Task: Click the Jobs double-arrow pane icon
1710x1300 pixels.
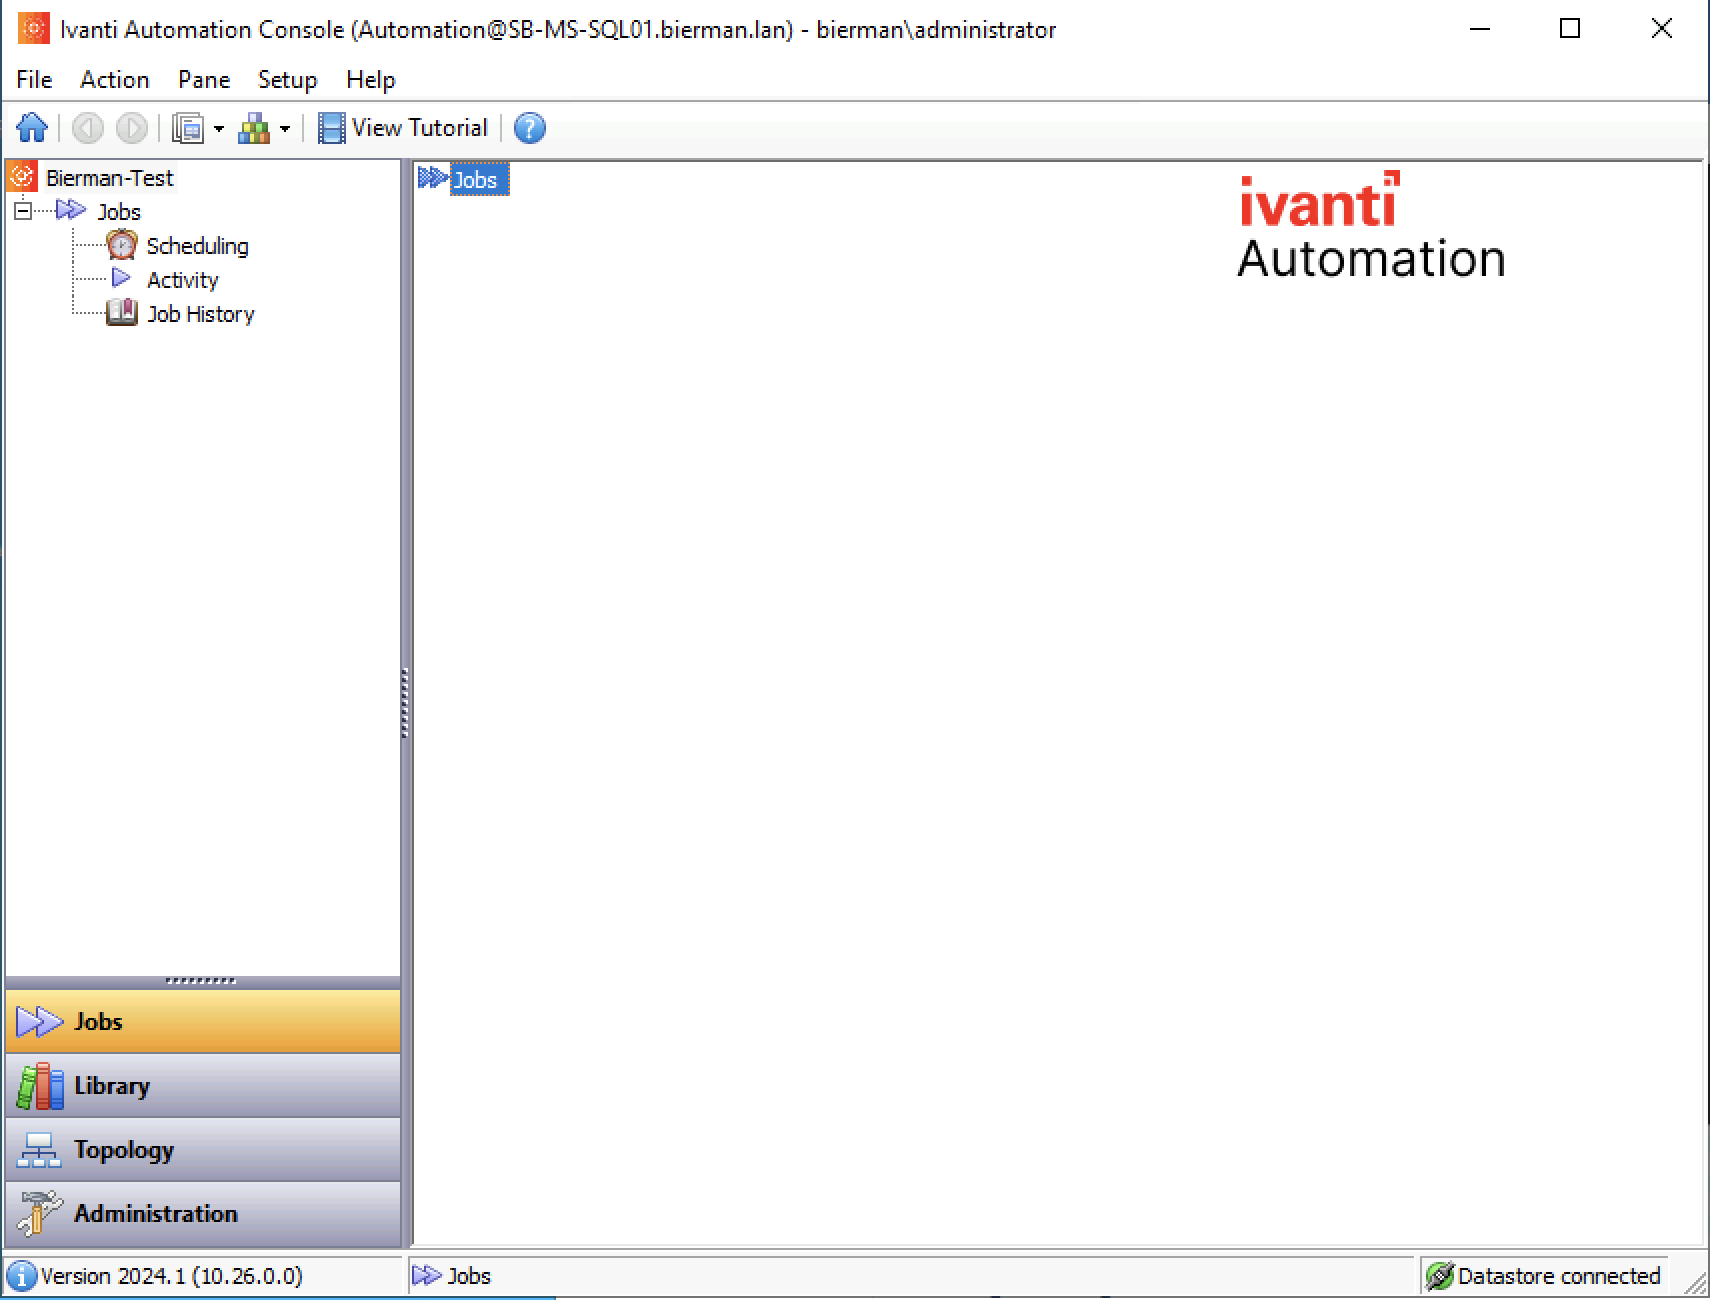Action: (40, 1022)
